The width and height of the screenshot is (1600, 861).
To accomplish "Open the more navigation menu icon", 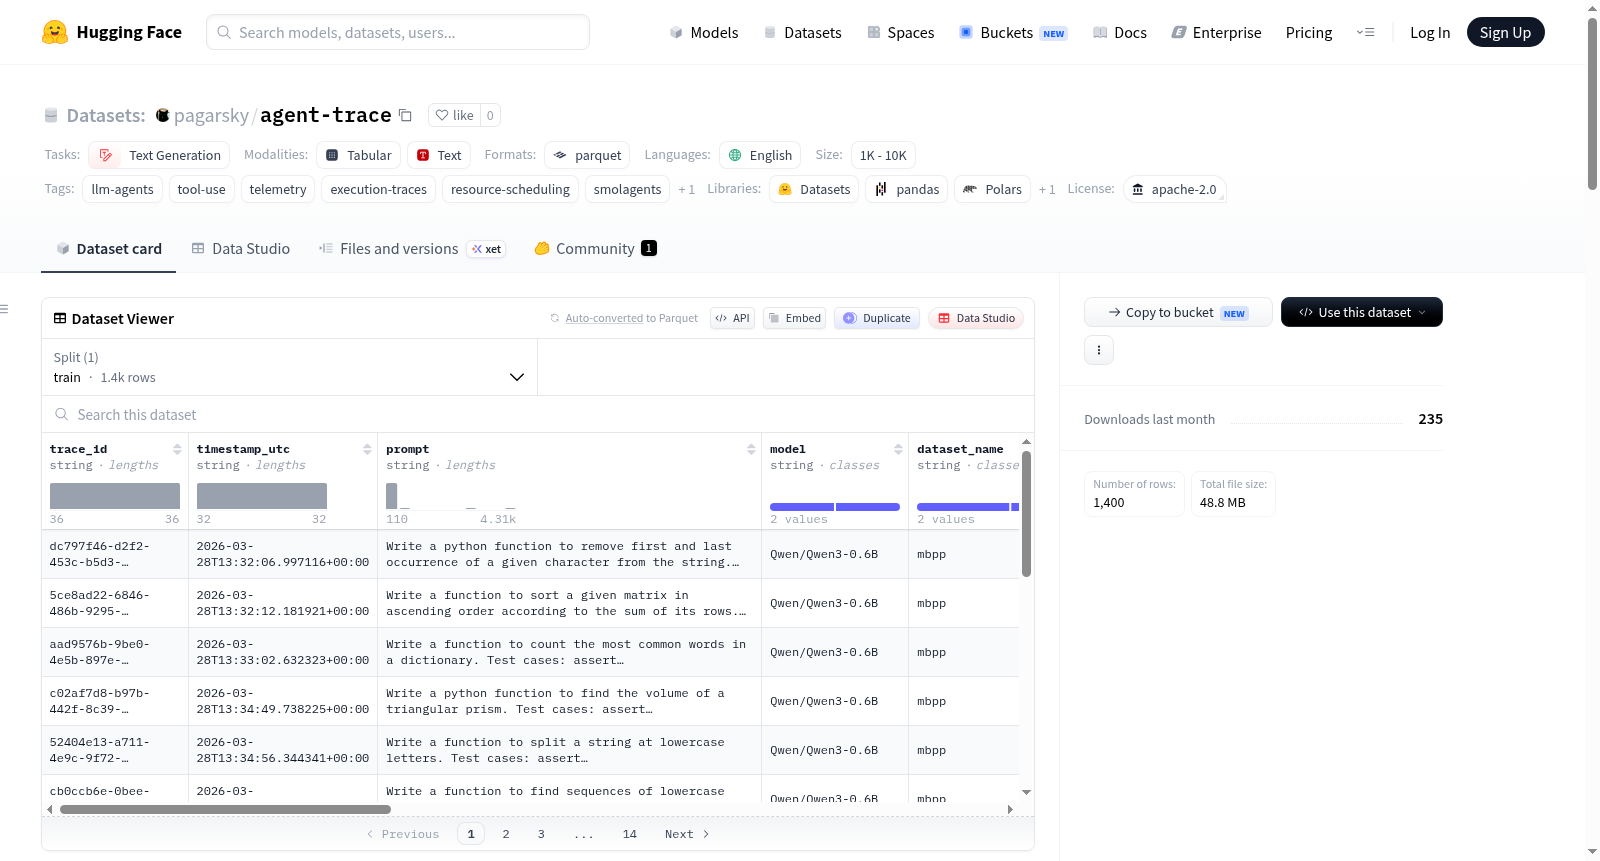I will [1365, 32].
